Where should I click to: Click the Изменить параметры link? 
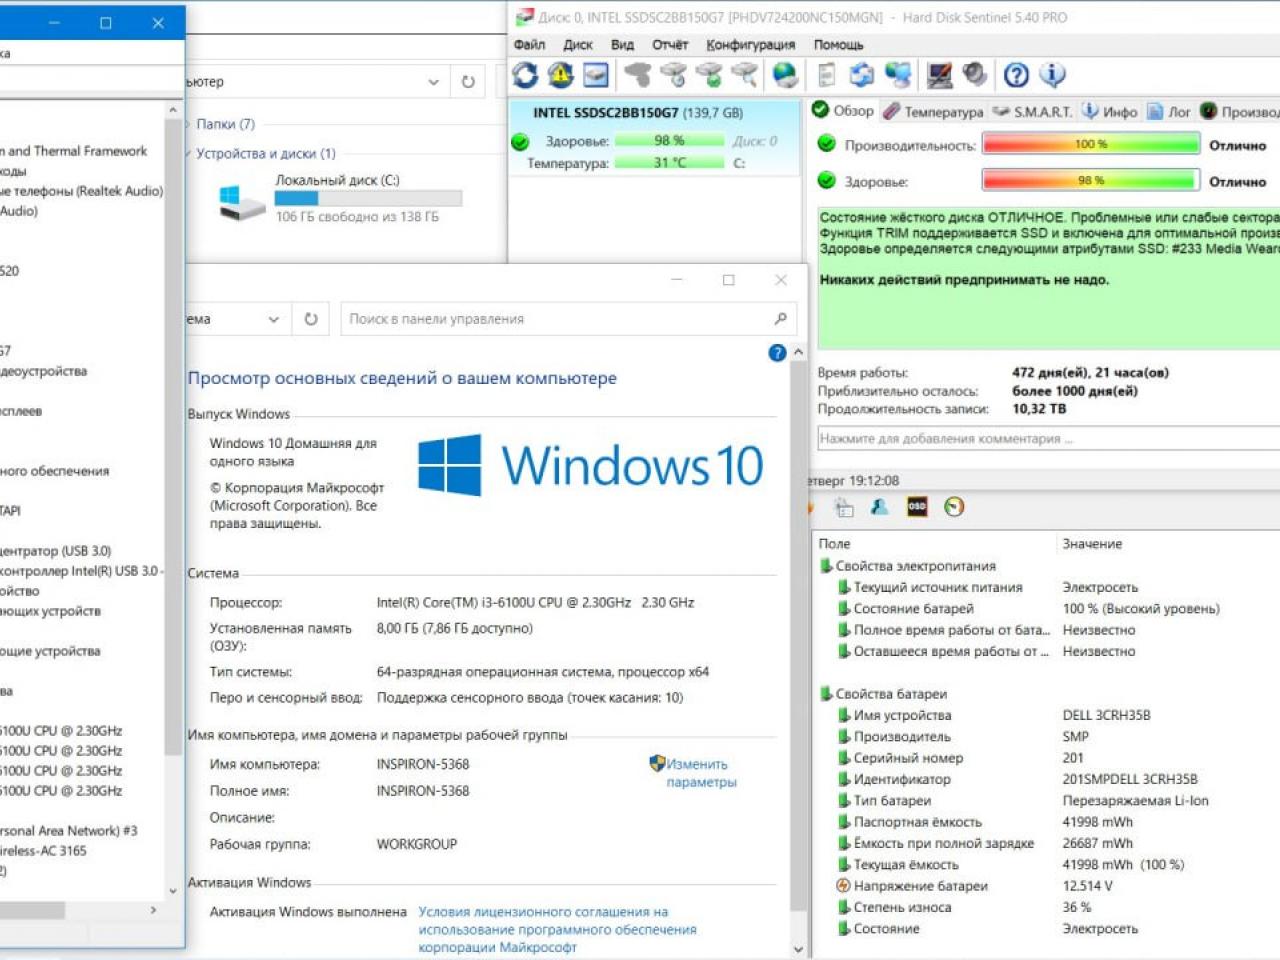(x=701, y=773)
